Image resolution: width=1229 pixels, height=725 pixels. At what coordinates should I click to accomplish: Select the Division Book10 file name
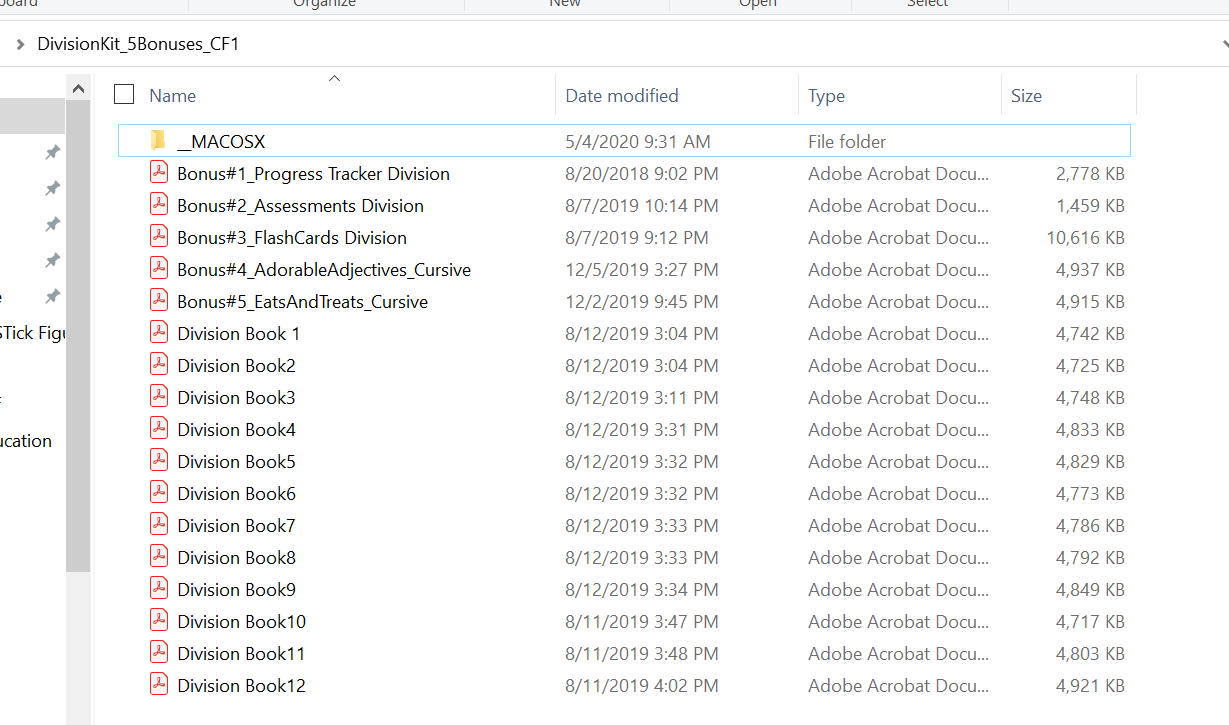click(x=241, y=622)
